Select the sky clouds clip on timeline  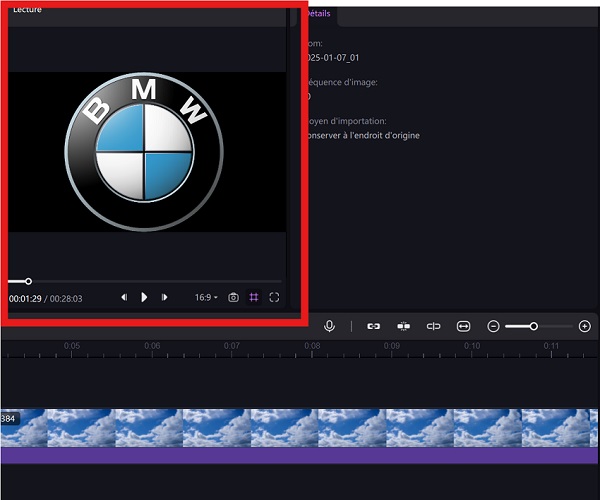click(300, 428)
